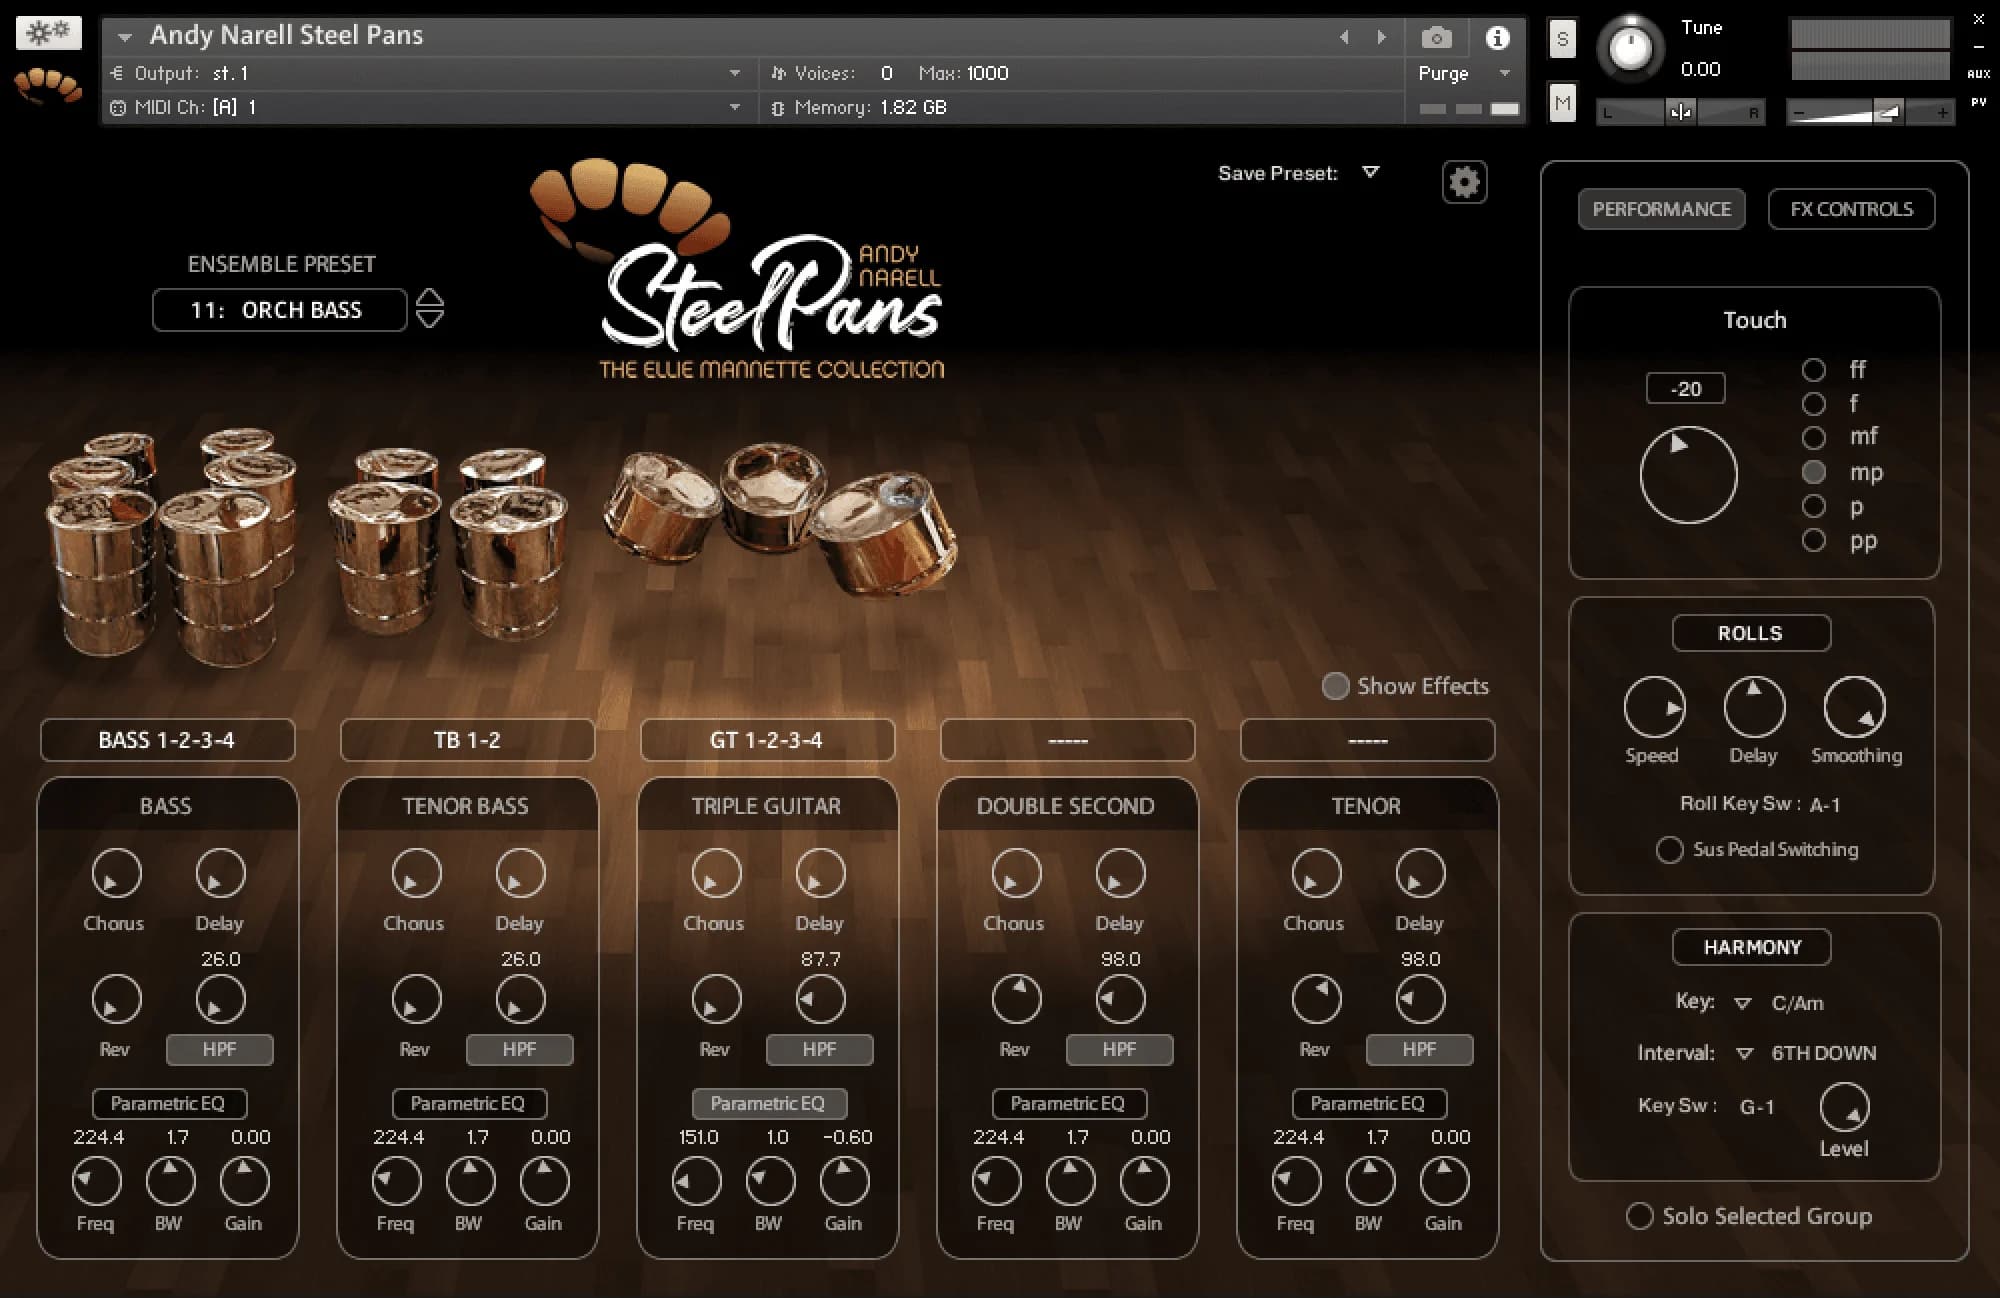Open the instrument info icon

click(x=1497, y=38)
